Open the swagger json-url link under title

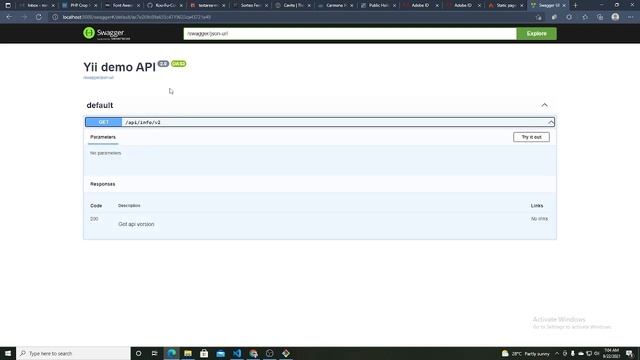(98, 78)
